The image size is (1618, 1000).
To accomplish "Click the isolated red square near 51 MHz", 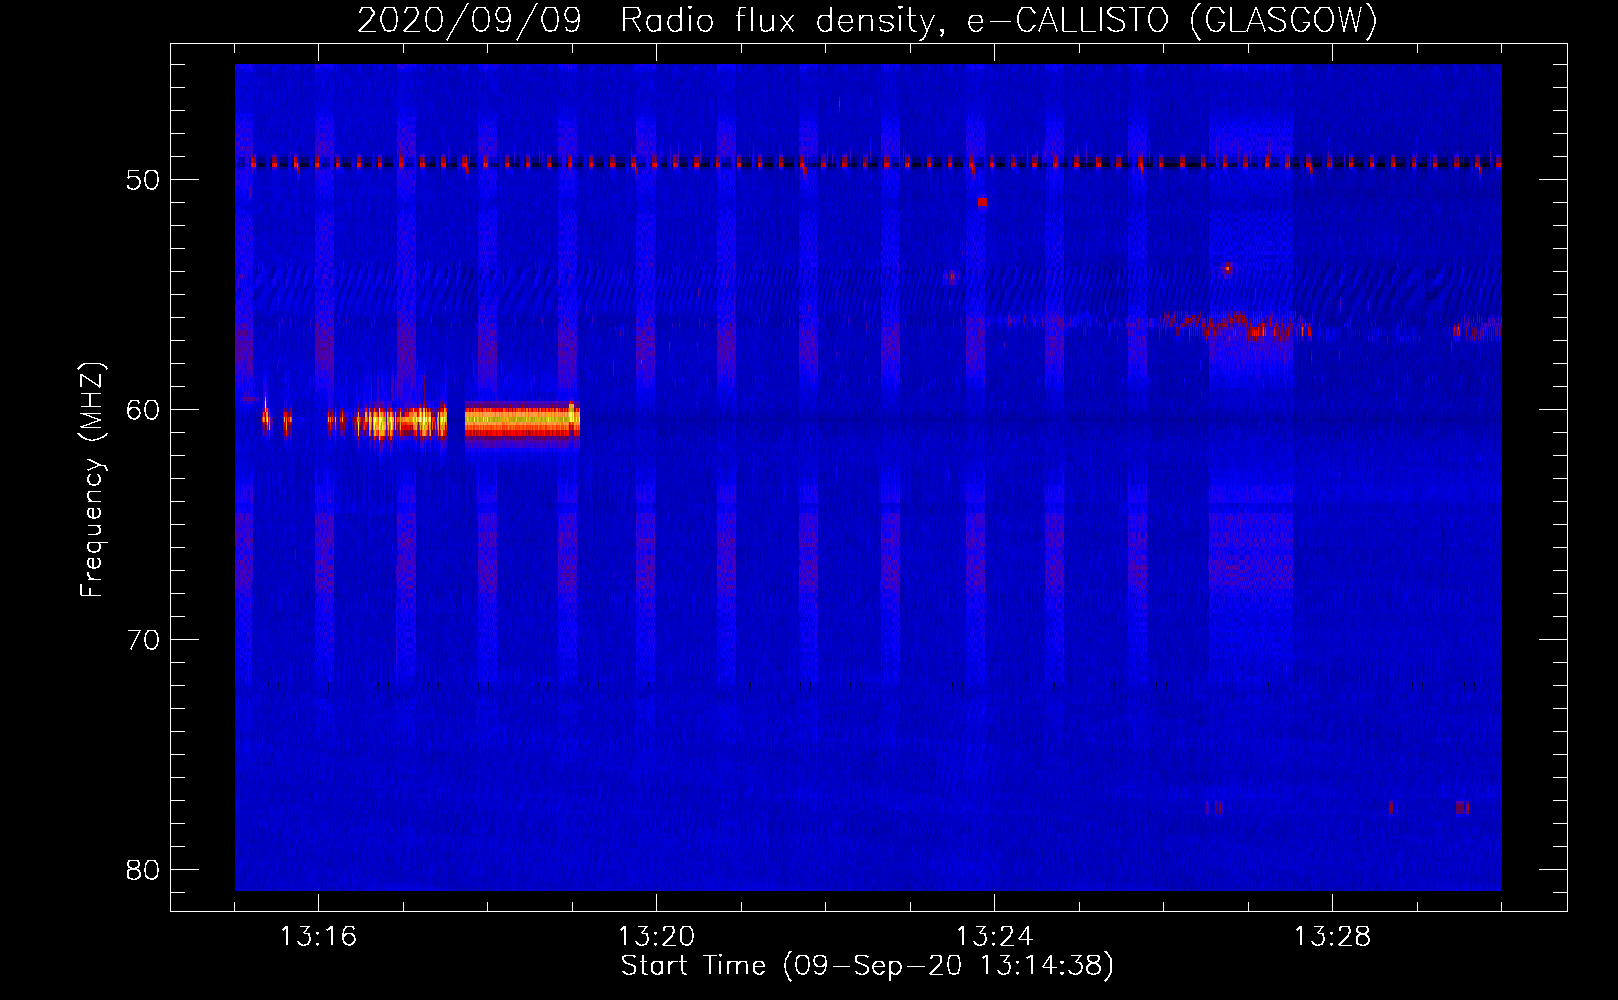I will pos(983,202).
